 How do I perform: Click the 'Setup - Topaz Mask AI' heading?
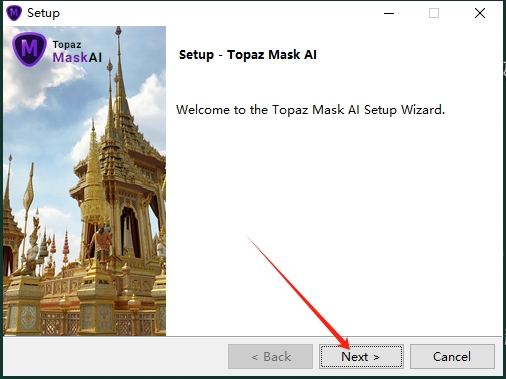(248, 55)
